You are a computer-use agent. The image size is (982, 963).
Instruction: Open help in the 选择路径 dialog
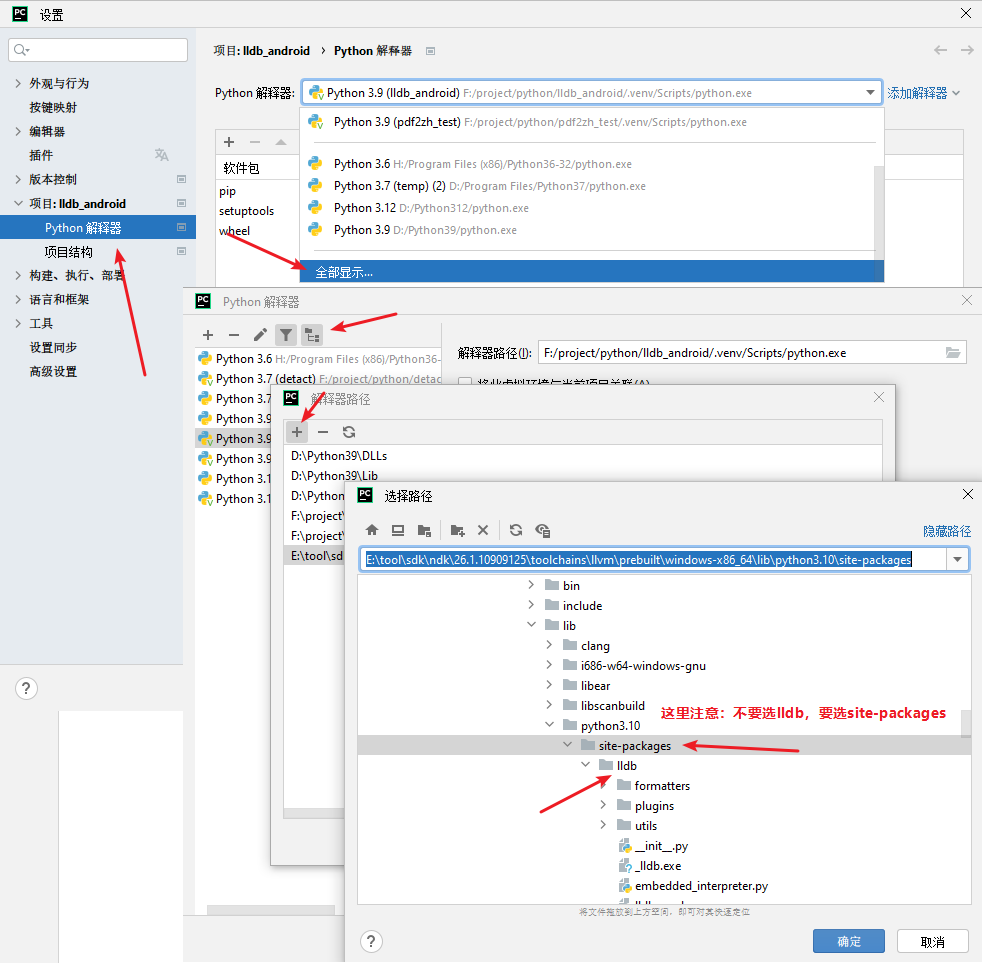371,941
